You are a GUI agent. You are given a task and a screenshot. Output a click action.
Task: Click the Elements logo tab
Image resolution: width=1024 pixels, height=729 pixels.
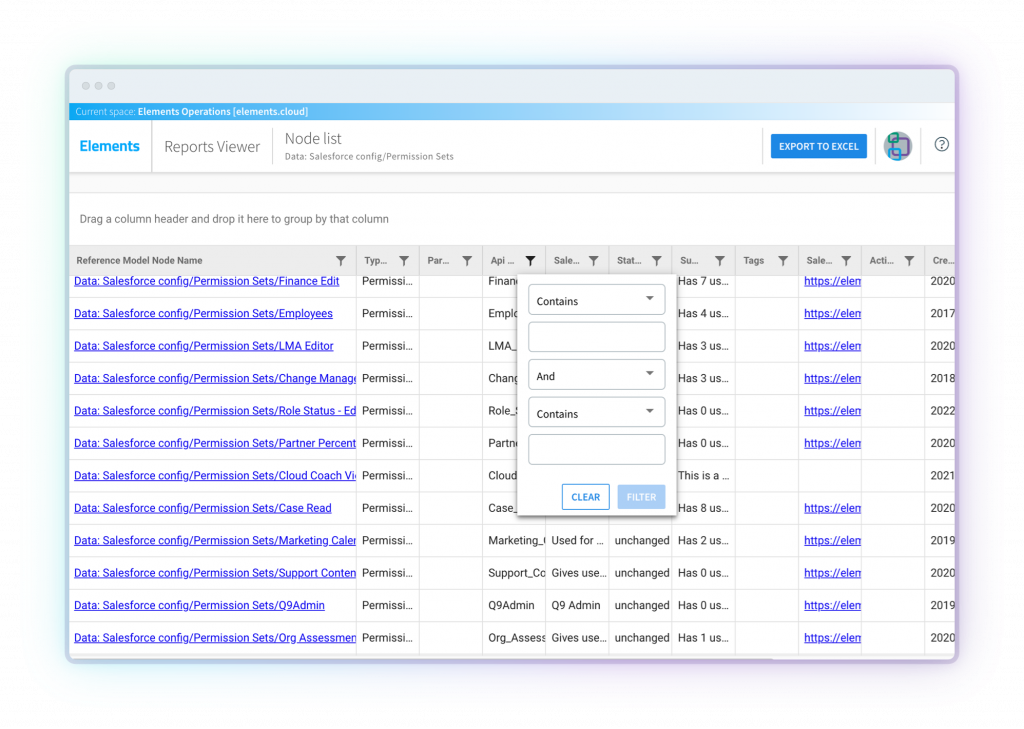[x=110, y=146]
